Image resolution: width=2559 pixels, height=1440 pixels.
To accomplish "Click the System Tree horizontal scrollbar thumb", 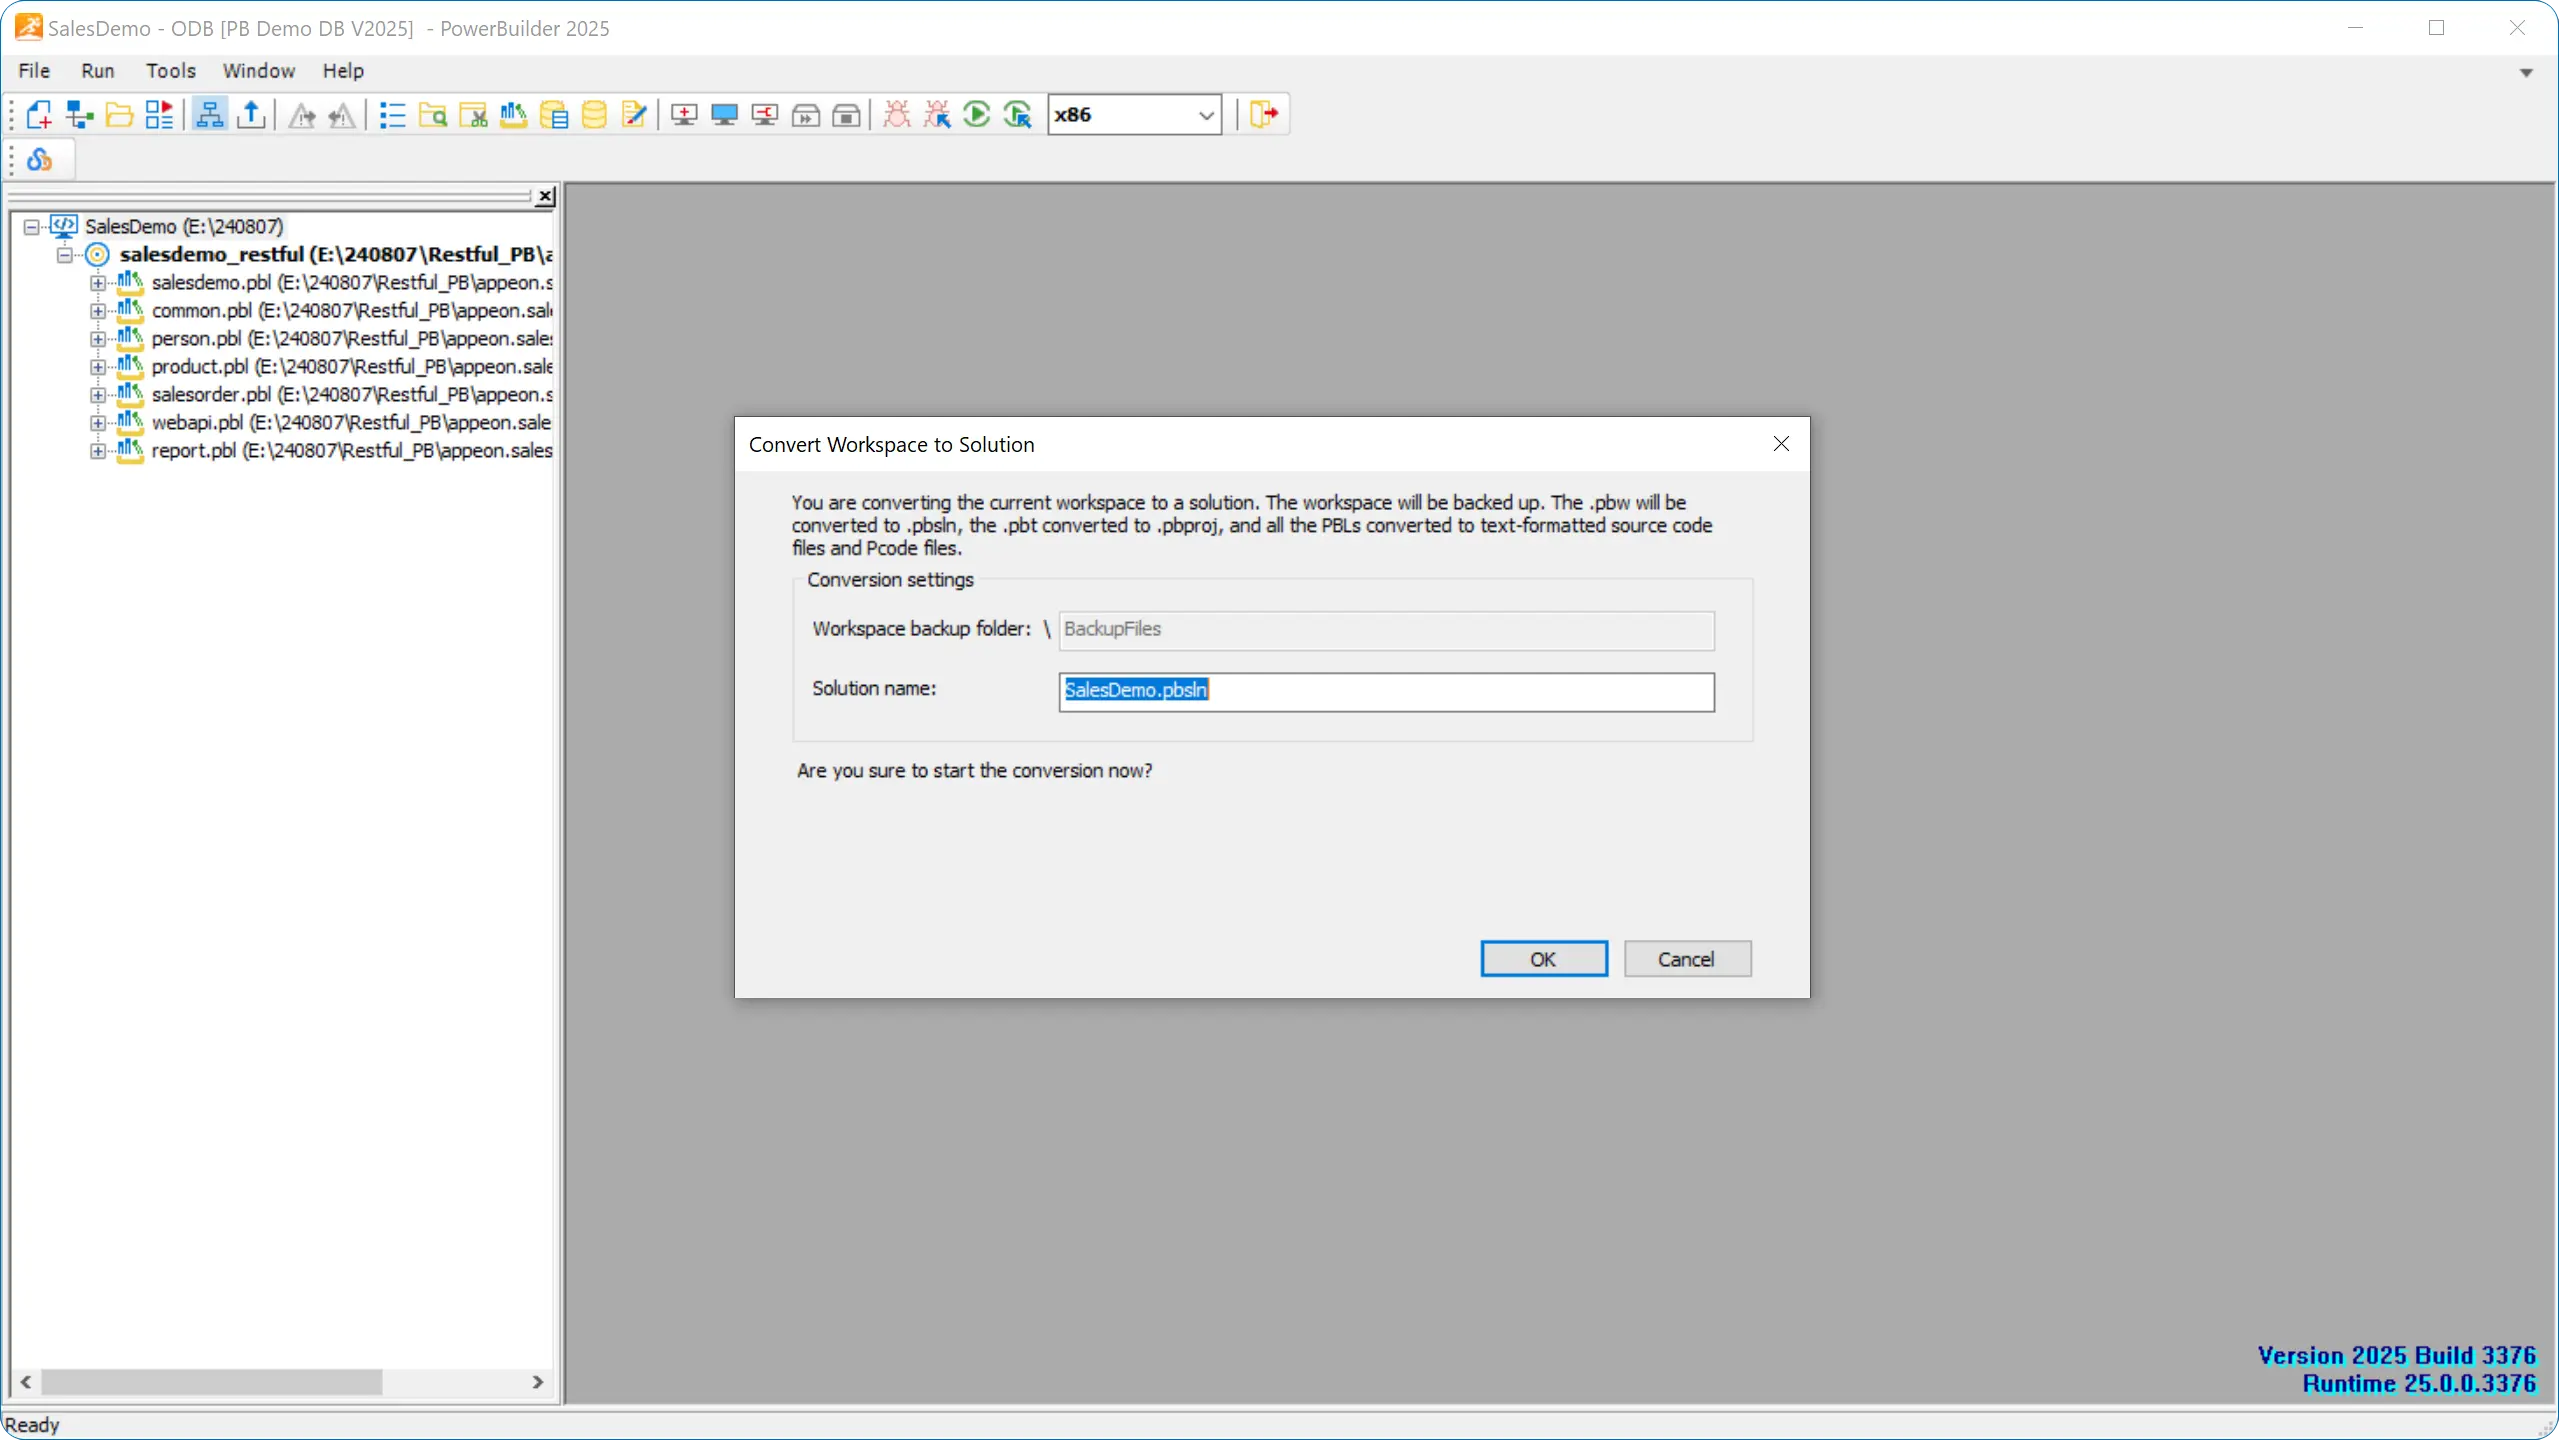I will coord(212,1382).
